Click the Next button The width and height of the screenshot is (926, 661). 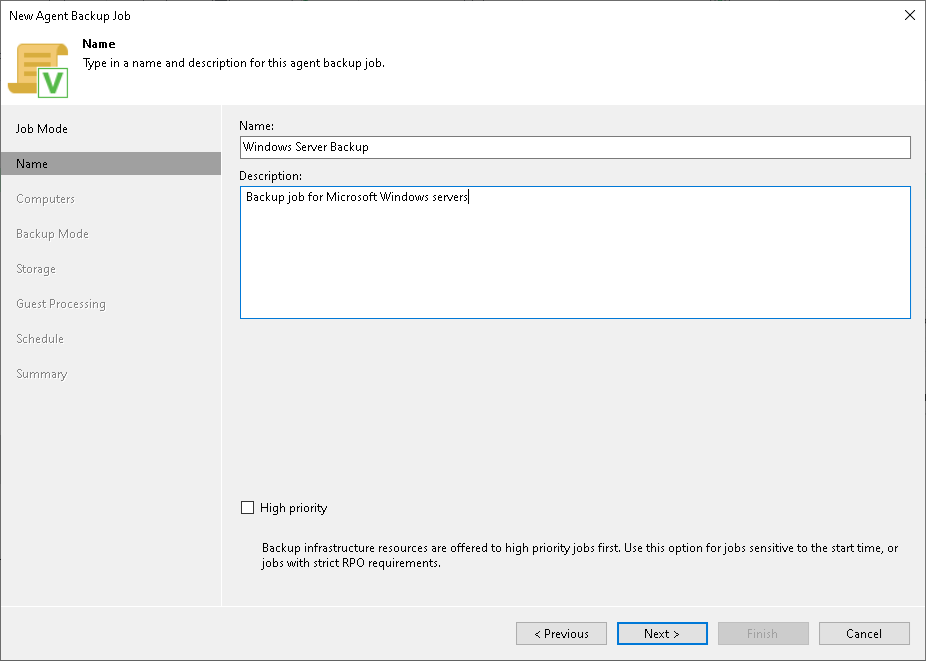[x=662, y=633]
